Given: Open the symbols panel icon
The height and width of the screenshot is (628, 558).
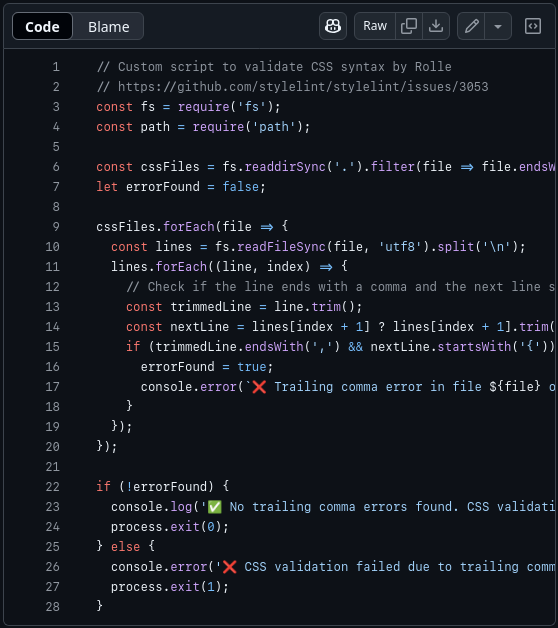Looking at the screenshot, I should click(533, 26).
